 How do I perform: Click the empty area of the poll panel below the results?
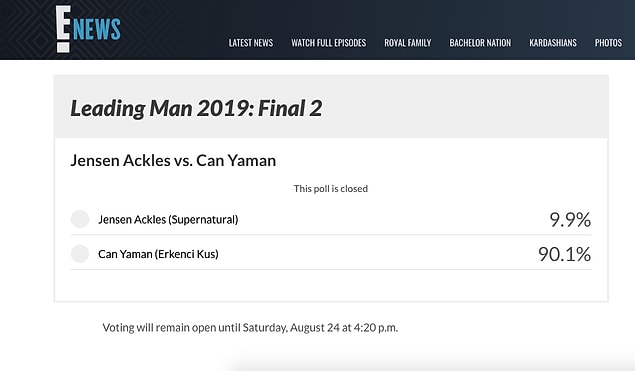(x=331, y=286)
